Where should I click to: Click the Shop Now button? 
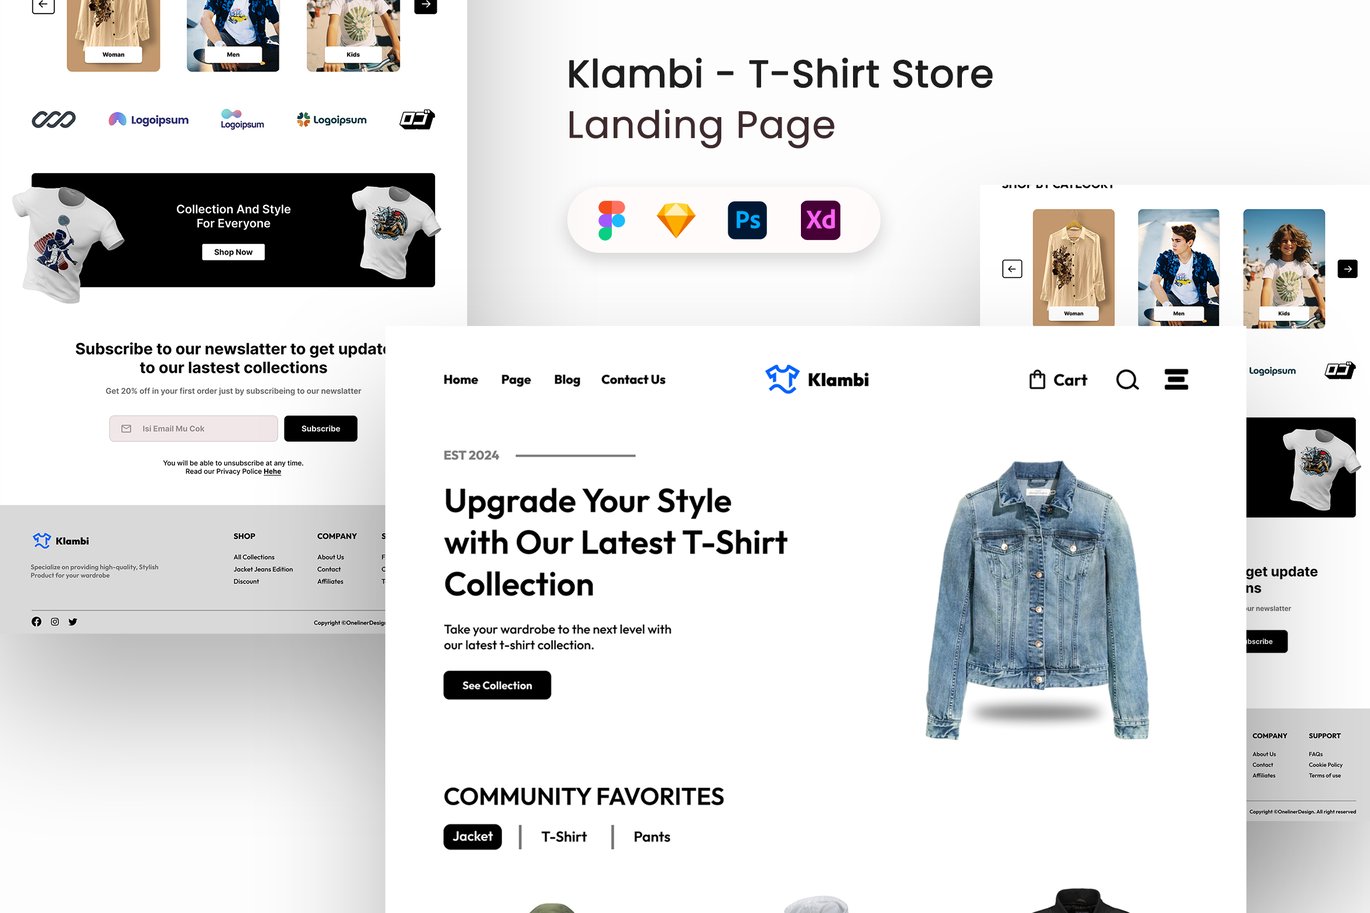click(x=233, y=252)
